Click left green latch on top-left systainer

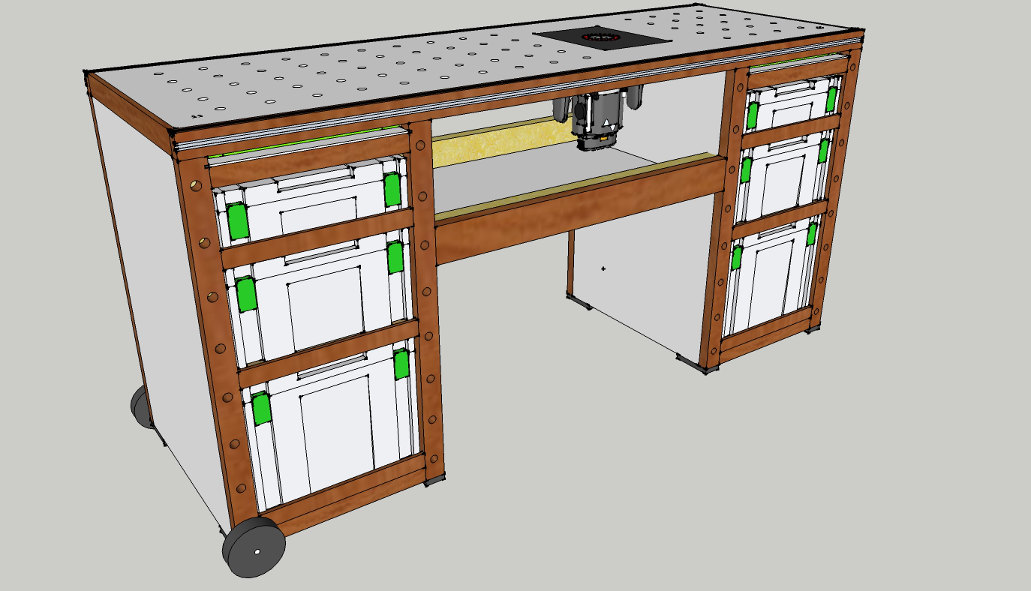point(237,221)
